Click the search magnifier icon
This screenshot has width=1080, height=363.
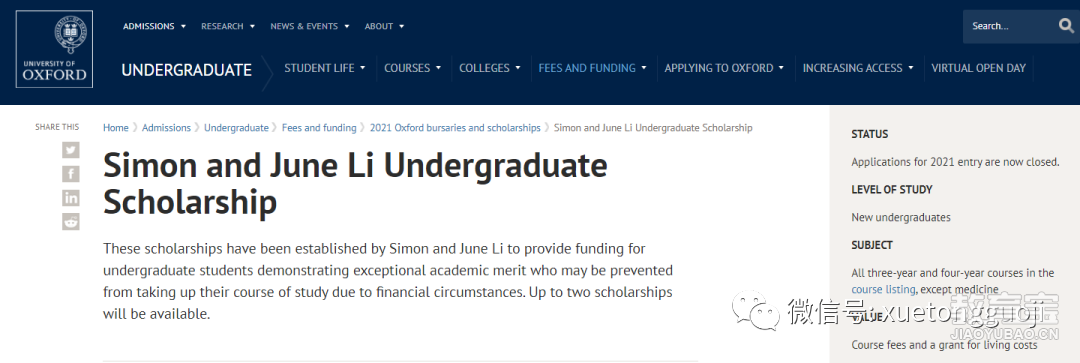coord(1066,26)
